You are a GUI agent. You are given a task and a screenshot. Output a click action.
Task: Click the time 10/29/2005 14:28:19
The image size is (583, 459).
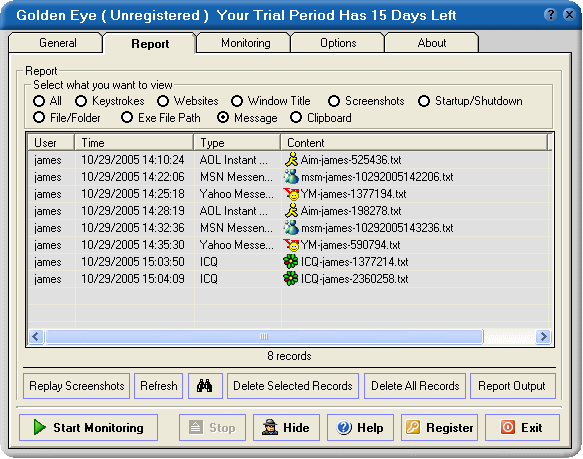coord(133,211)
